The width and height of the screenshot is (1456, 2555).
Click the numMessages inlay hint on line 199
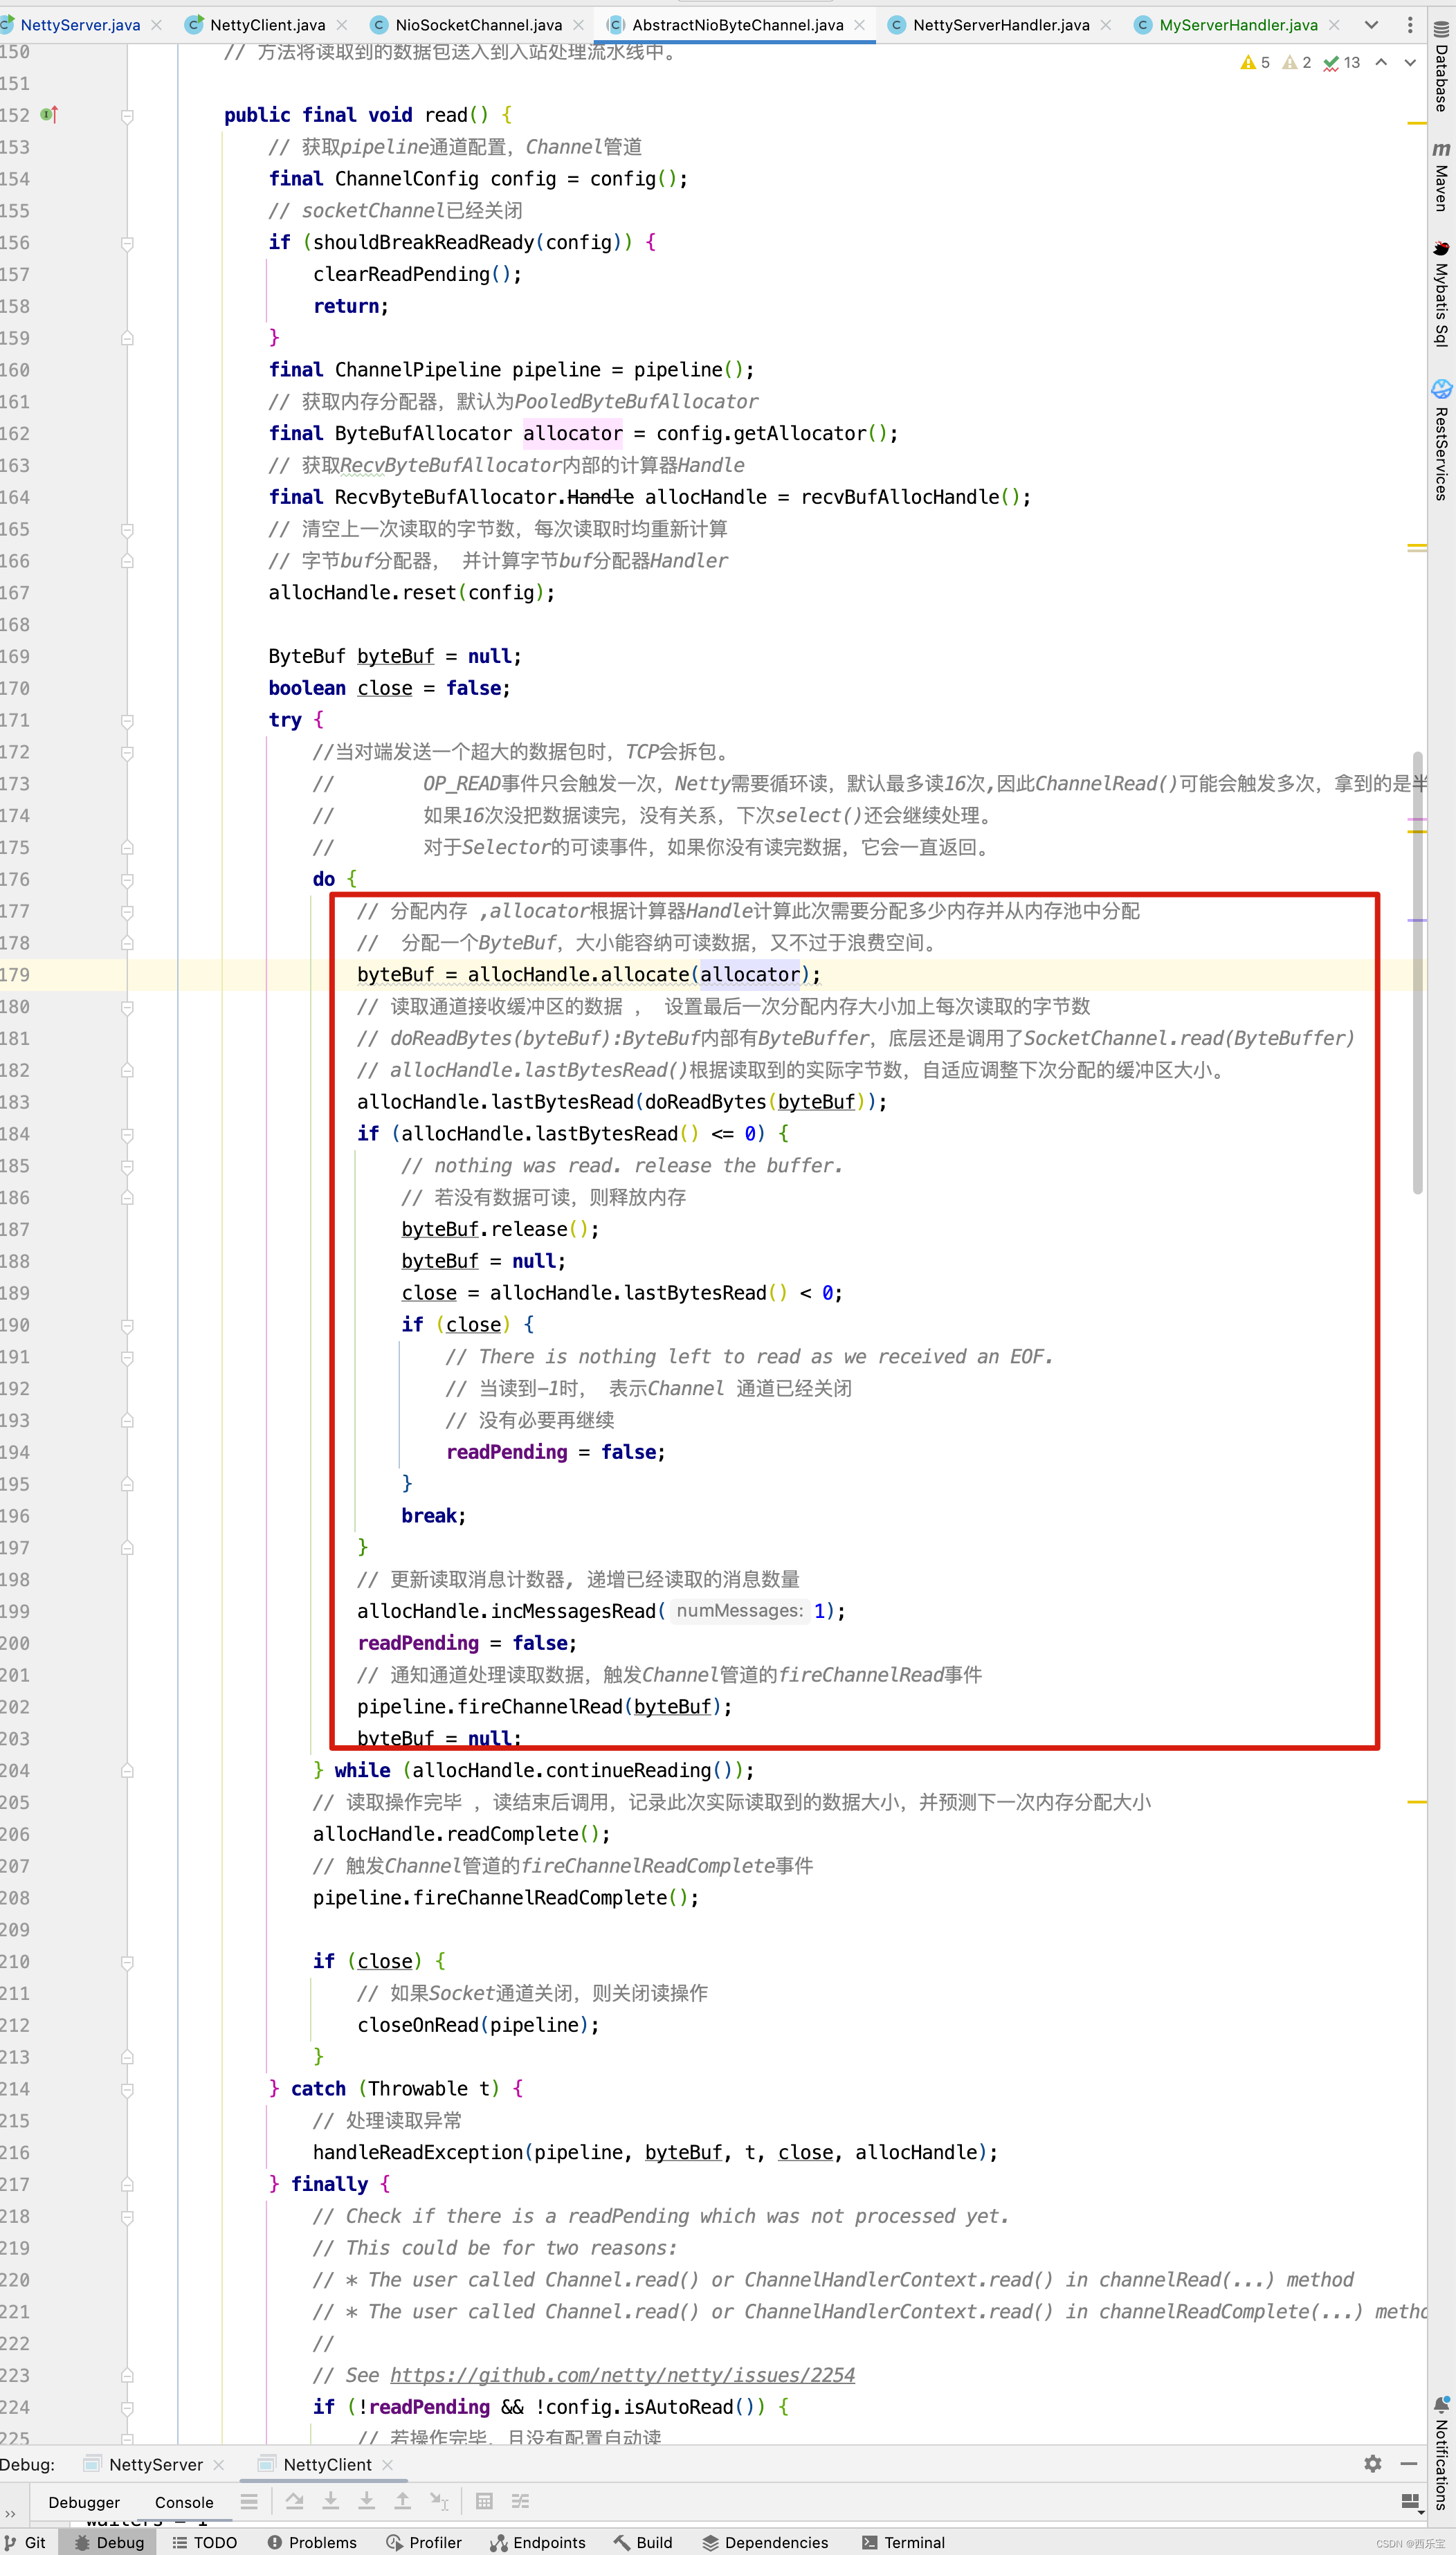[739, 1611]
